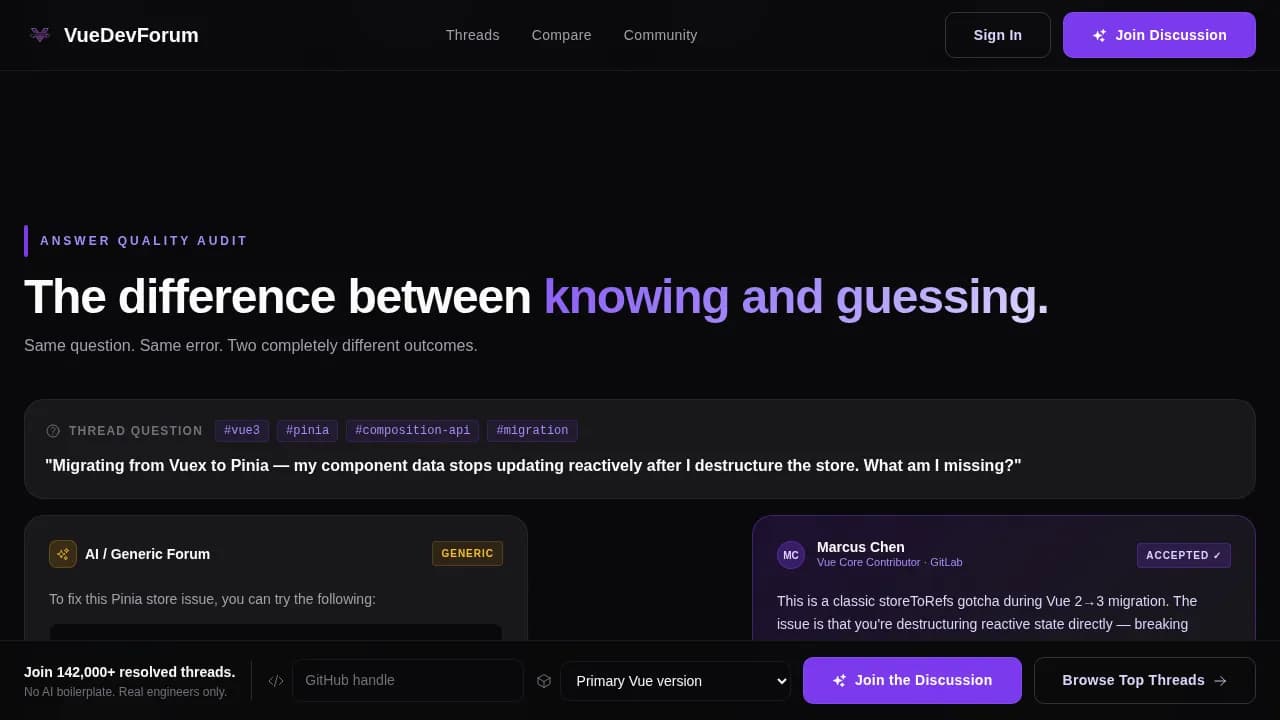
Task: Open the Primary Vue version dropdown
Action: 675,681
